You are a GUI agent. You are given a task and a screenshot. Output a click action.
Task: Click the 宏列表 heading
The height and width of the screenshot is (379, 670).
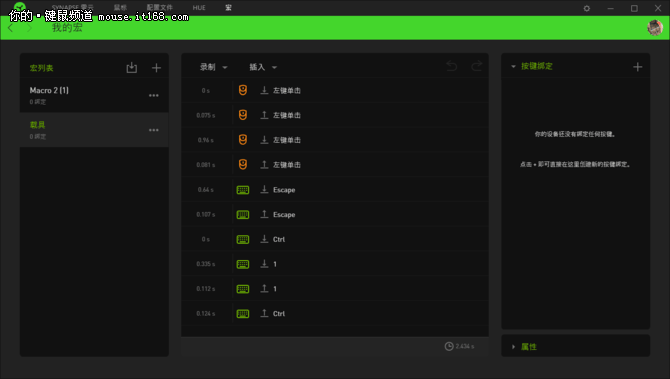tap(41, 68)
